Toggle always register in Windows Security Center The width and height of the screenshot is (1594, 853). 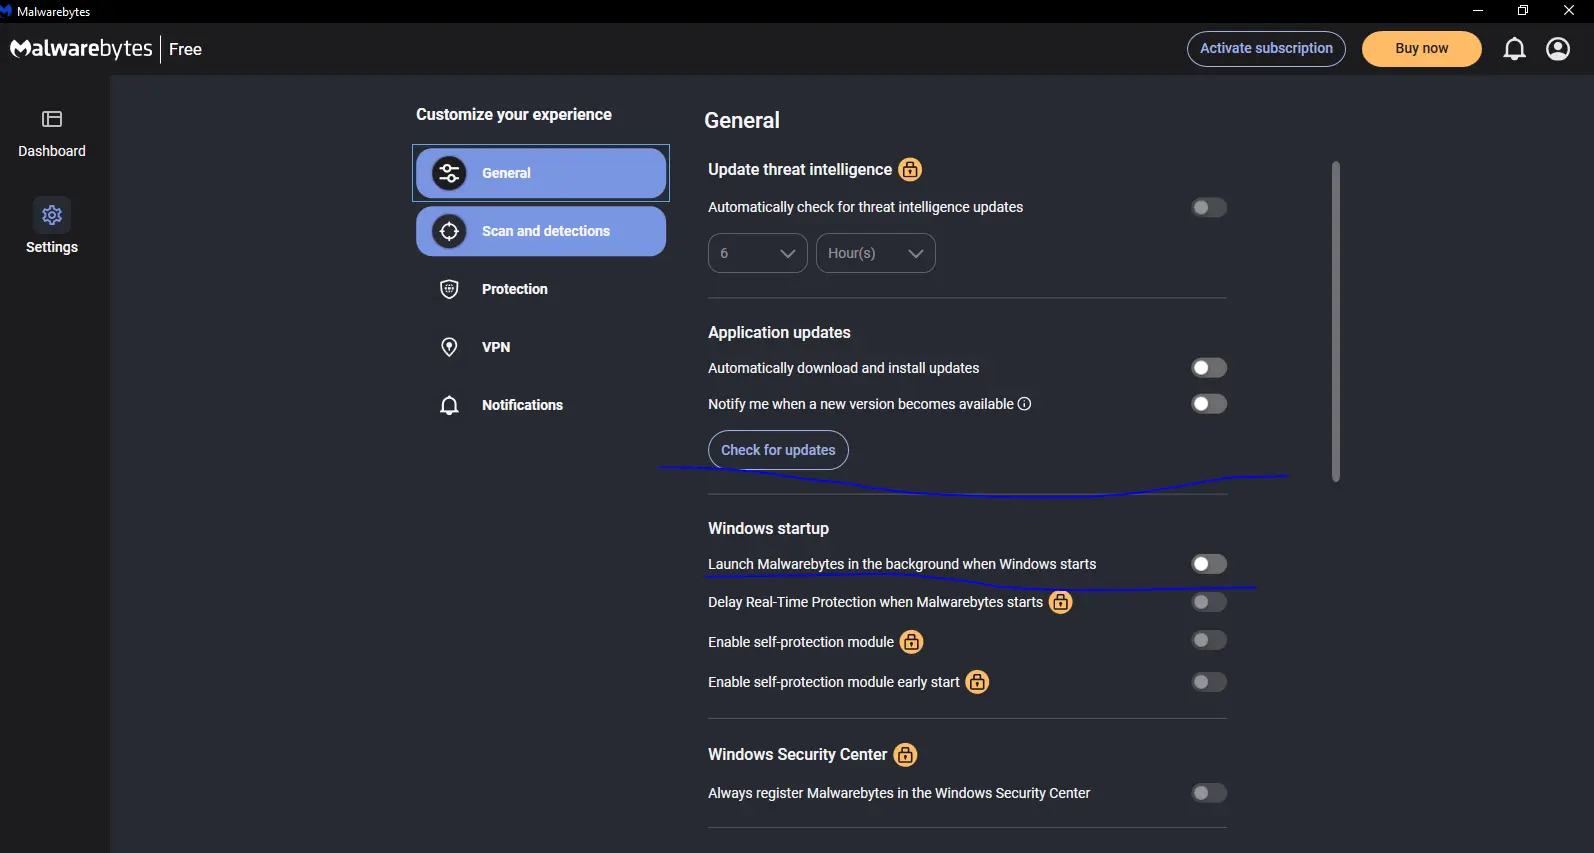tap(1208, 793)
